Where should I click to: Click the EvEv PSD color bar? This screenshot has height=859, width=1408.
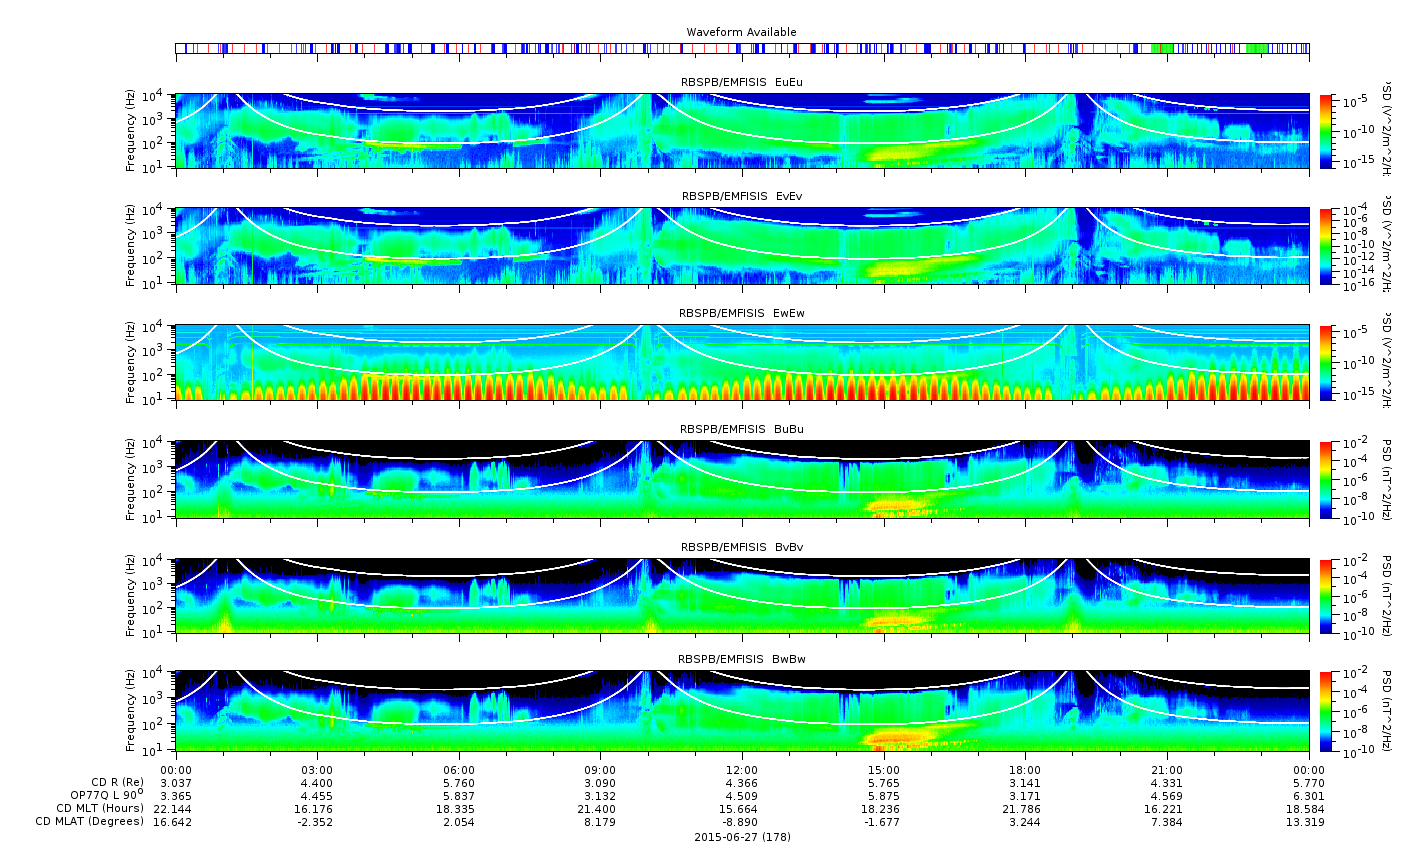1327,246
